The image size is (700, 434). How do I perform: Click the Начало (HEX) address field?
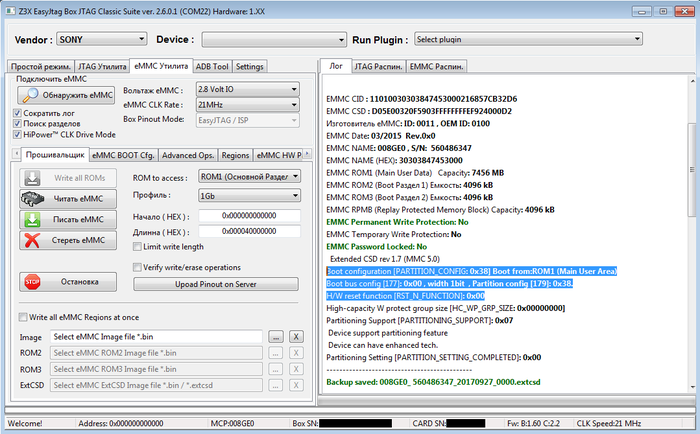point(249,215)
